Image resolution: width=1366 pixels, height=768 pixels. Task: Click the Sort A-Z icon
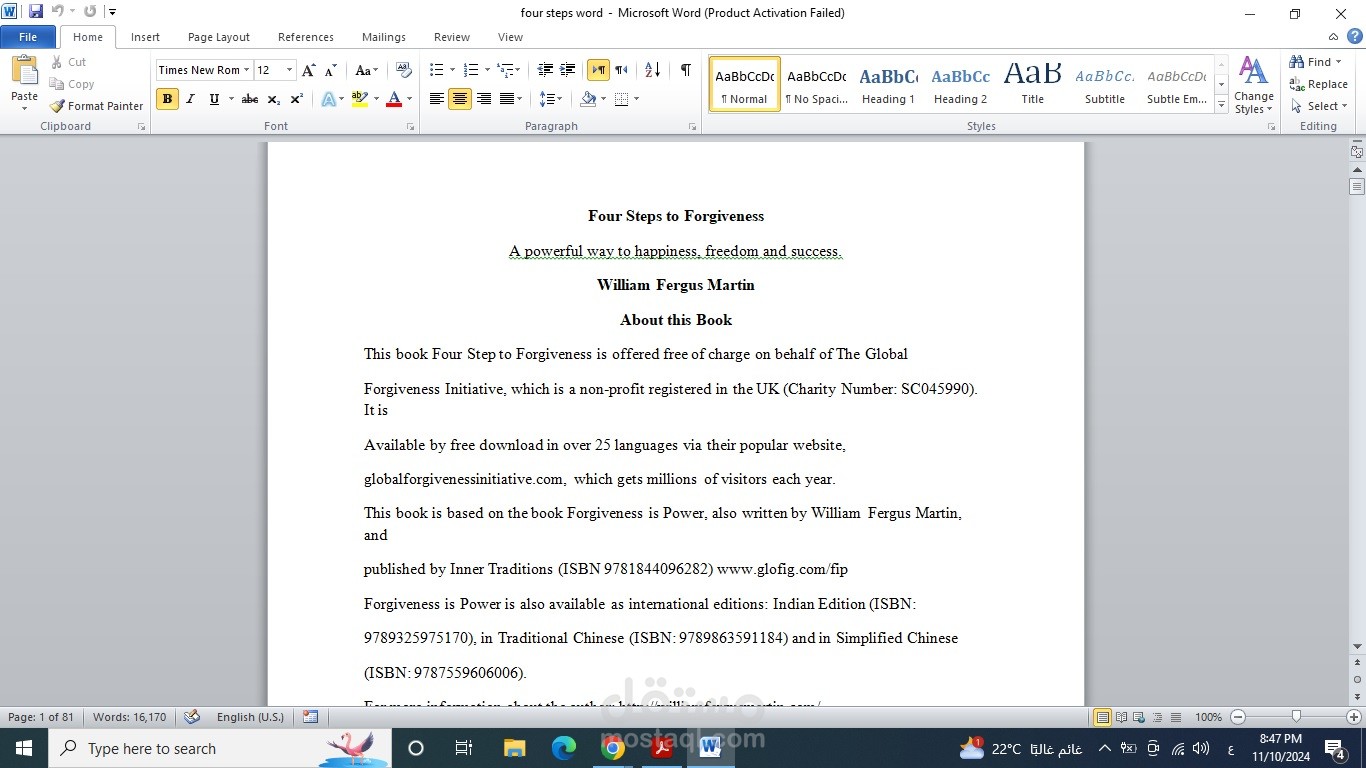point(652,70)
